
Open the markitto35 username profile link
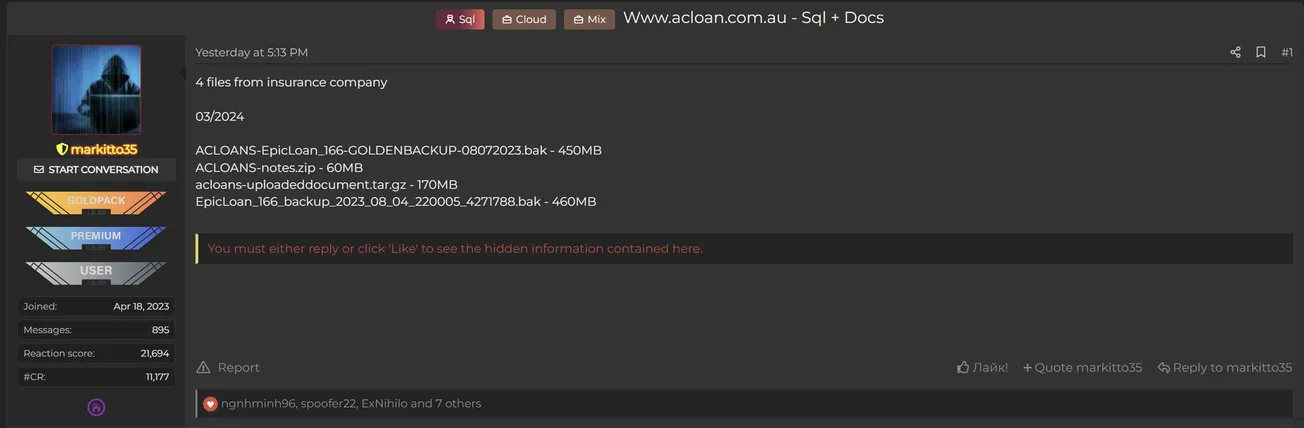tap(103, 149)
